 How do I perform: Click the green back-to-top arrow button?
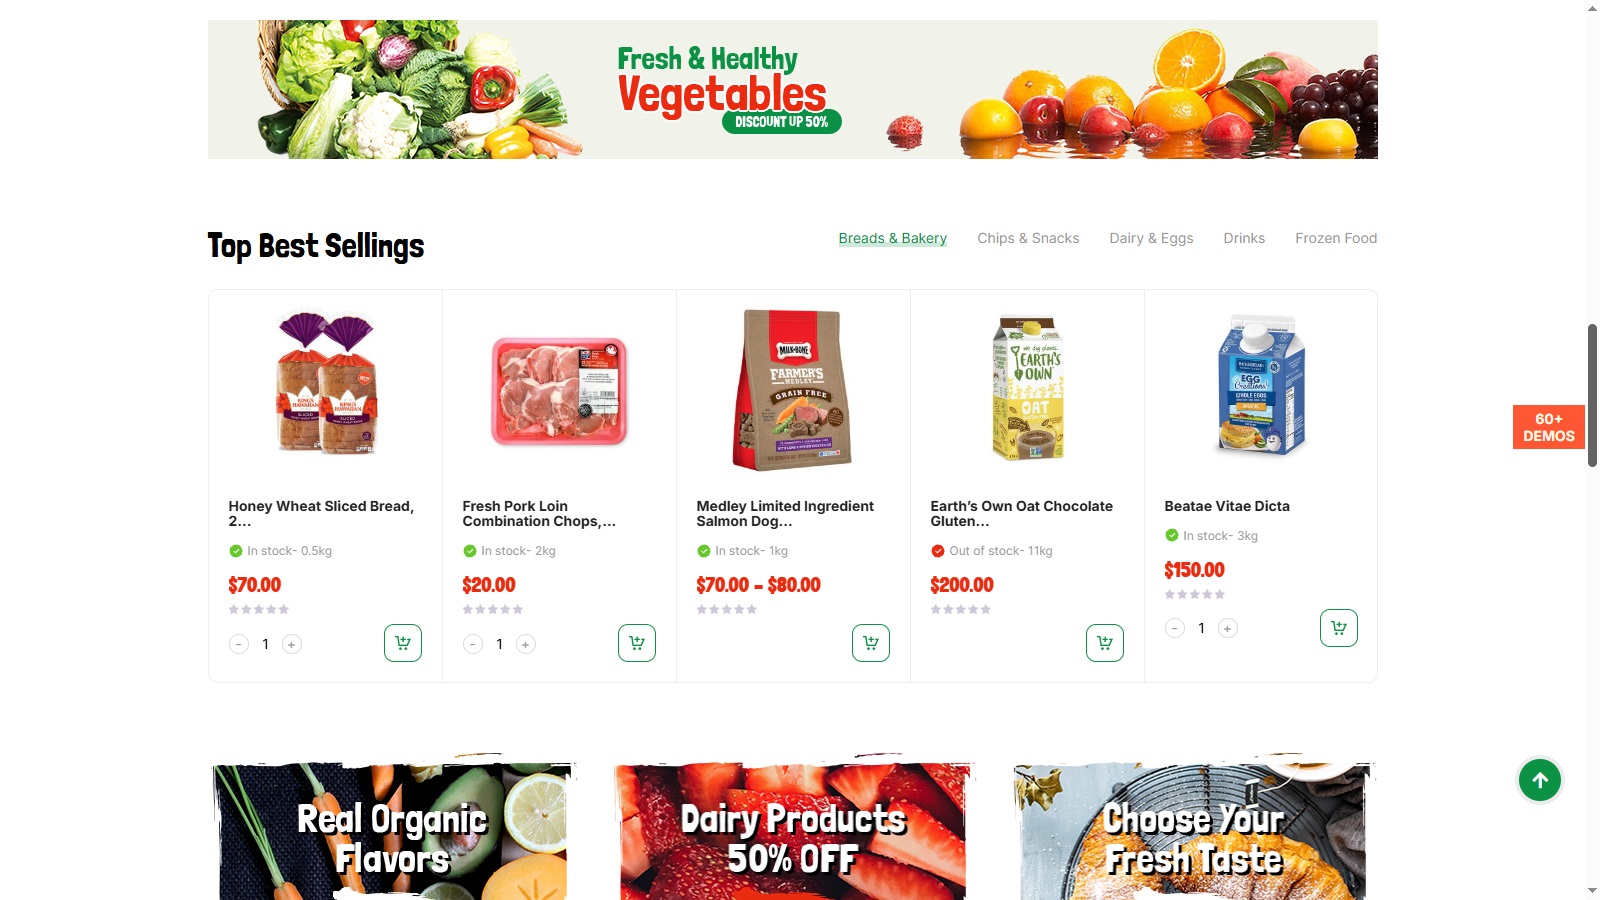point(1540,780)
